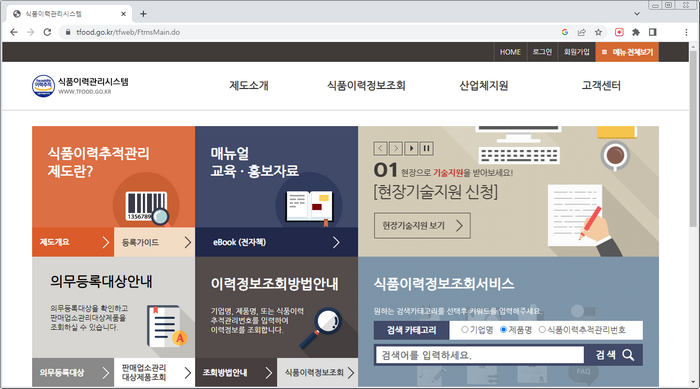The width and height of the screenshot is (700, 389).
Task: Click the document with A badge icon
Action: [167, 326]
